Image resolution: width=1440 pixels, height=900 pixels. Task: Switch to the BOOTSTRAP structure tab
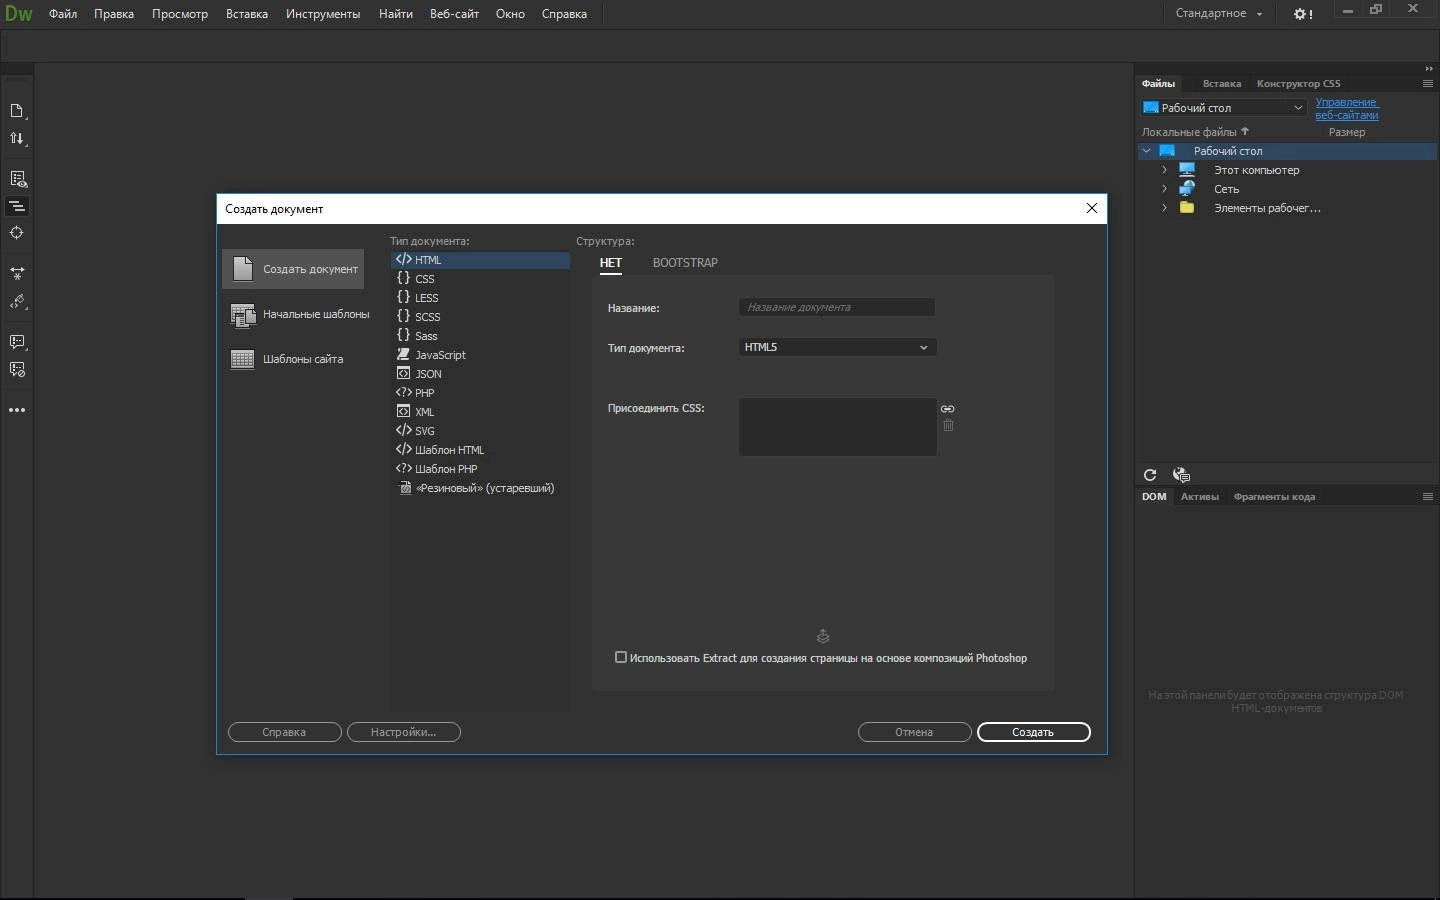(x=685, y=263)
